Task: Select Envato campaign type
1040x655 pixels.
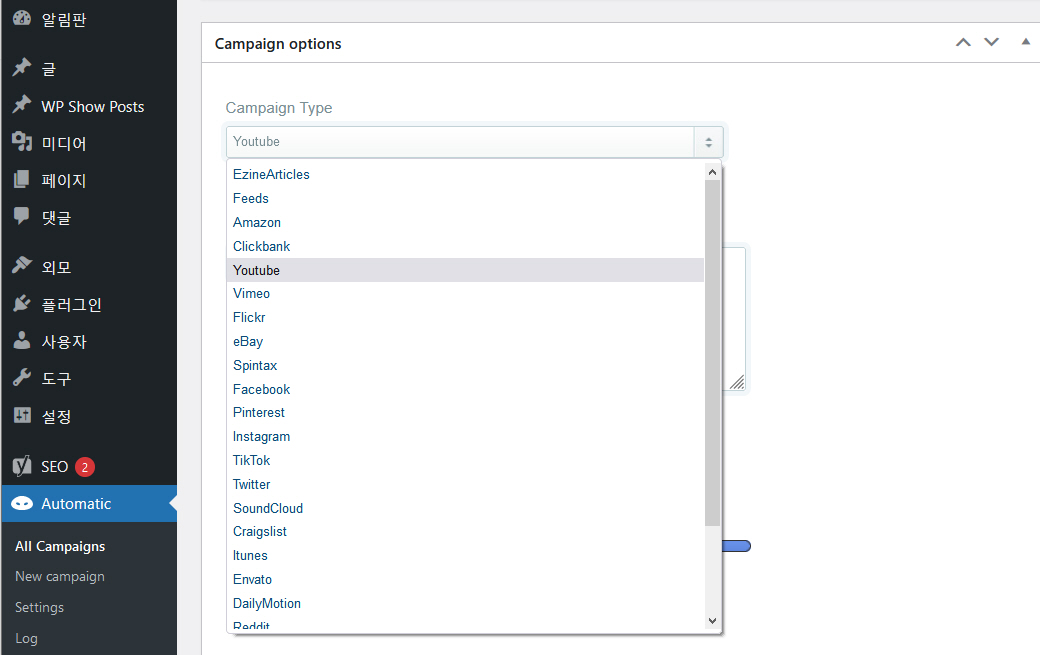Action: tap(465, 579)
